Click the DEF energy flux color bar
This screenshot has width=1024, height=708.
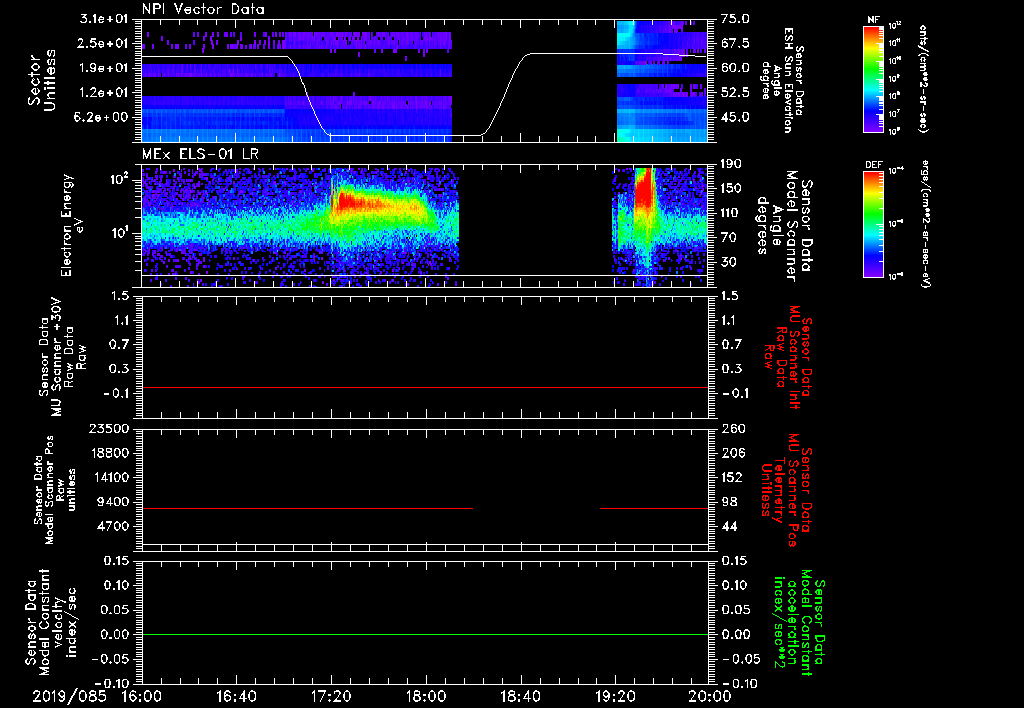[873, 224]
